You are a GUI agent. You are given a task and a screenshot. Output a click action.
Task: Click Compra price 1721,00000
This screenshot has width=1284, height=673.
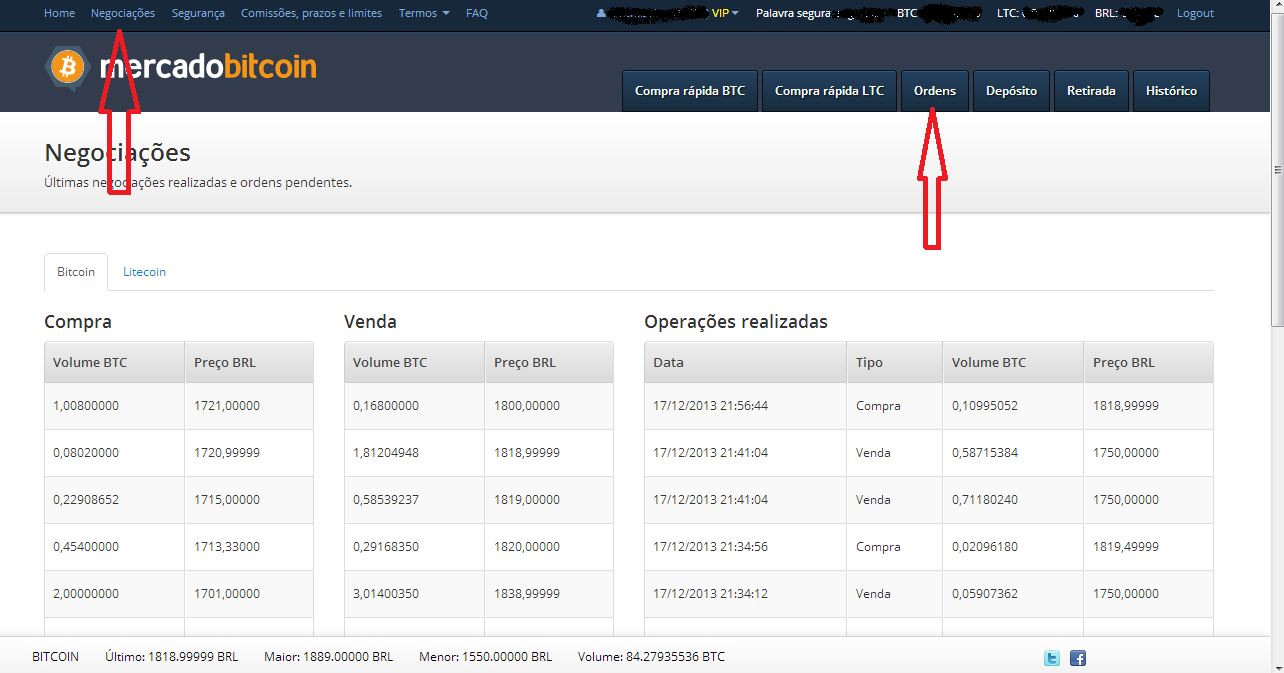pyautogui.click(x=227, y=406)
